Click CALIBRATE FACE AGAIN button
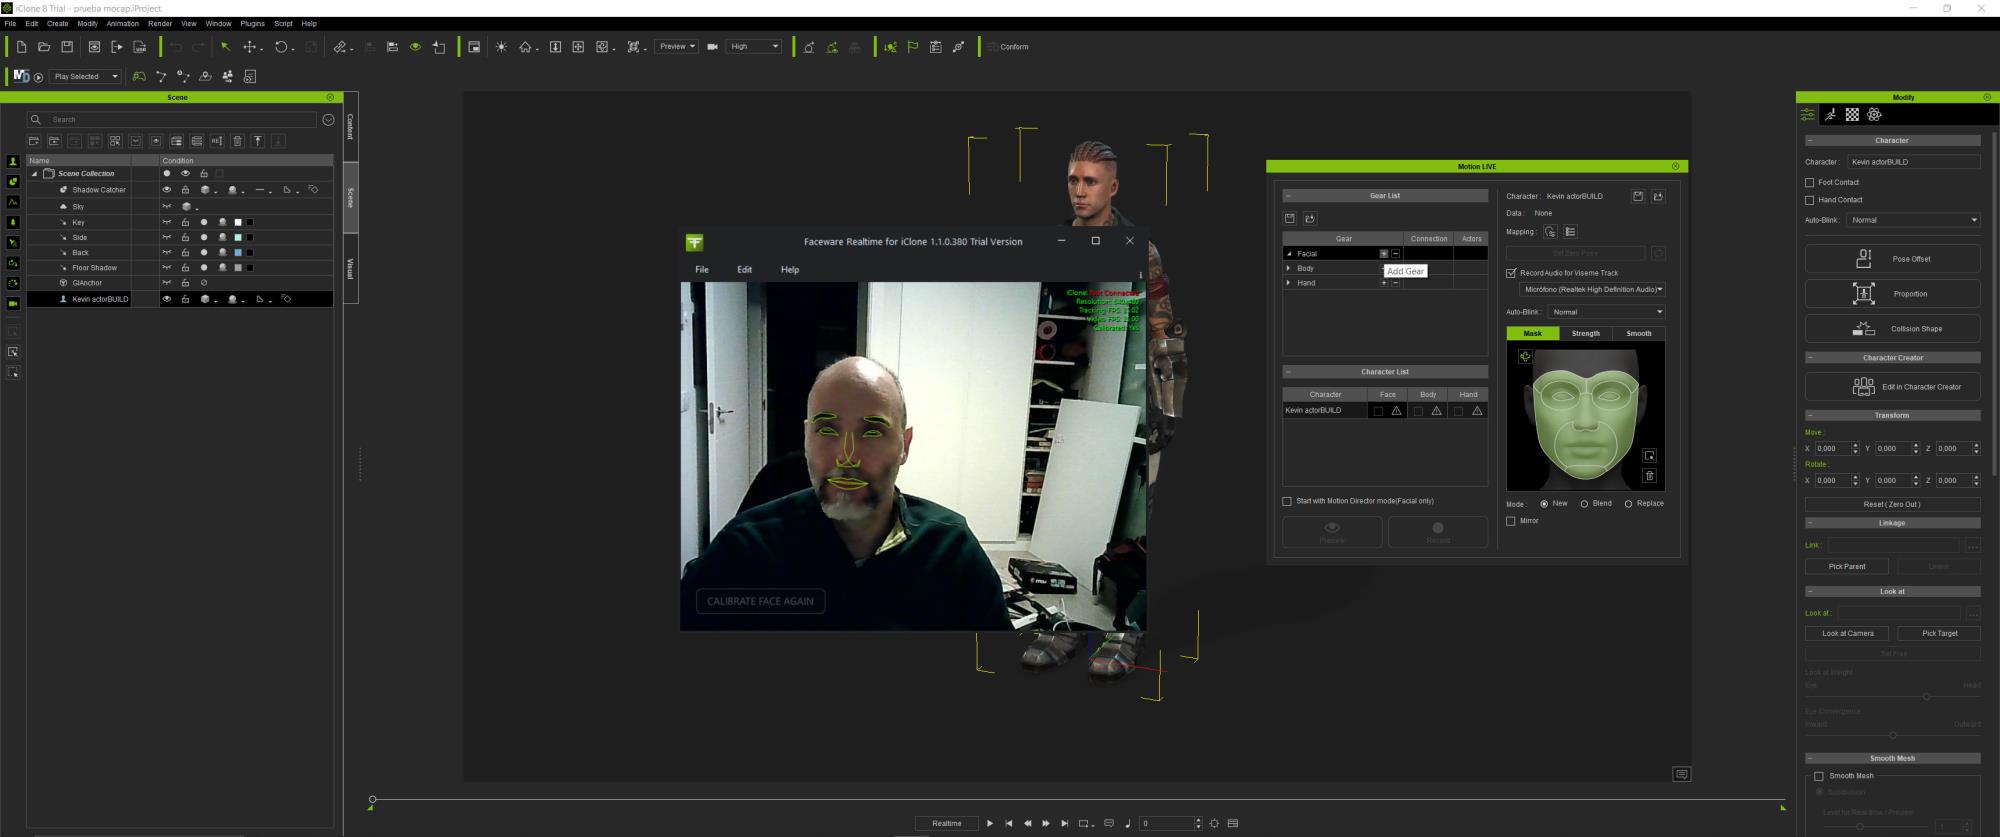Screen dimensions: 2000x837 [x=760, y=601]
